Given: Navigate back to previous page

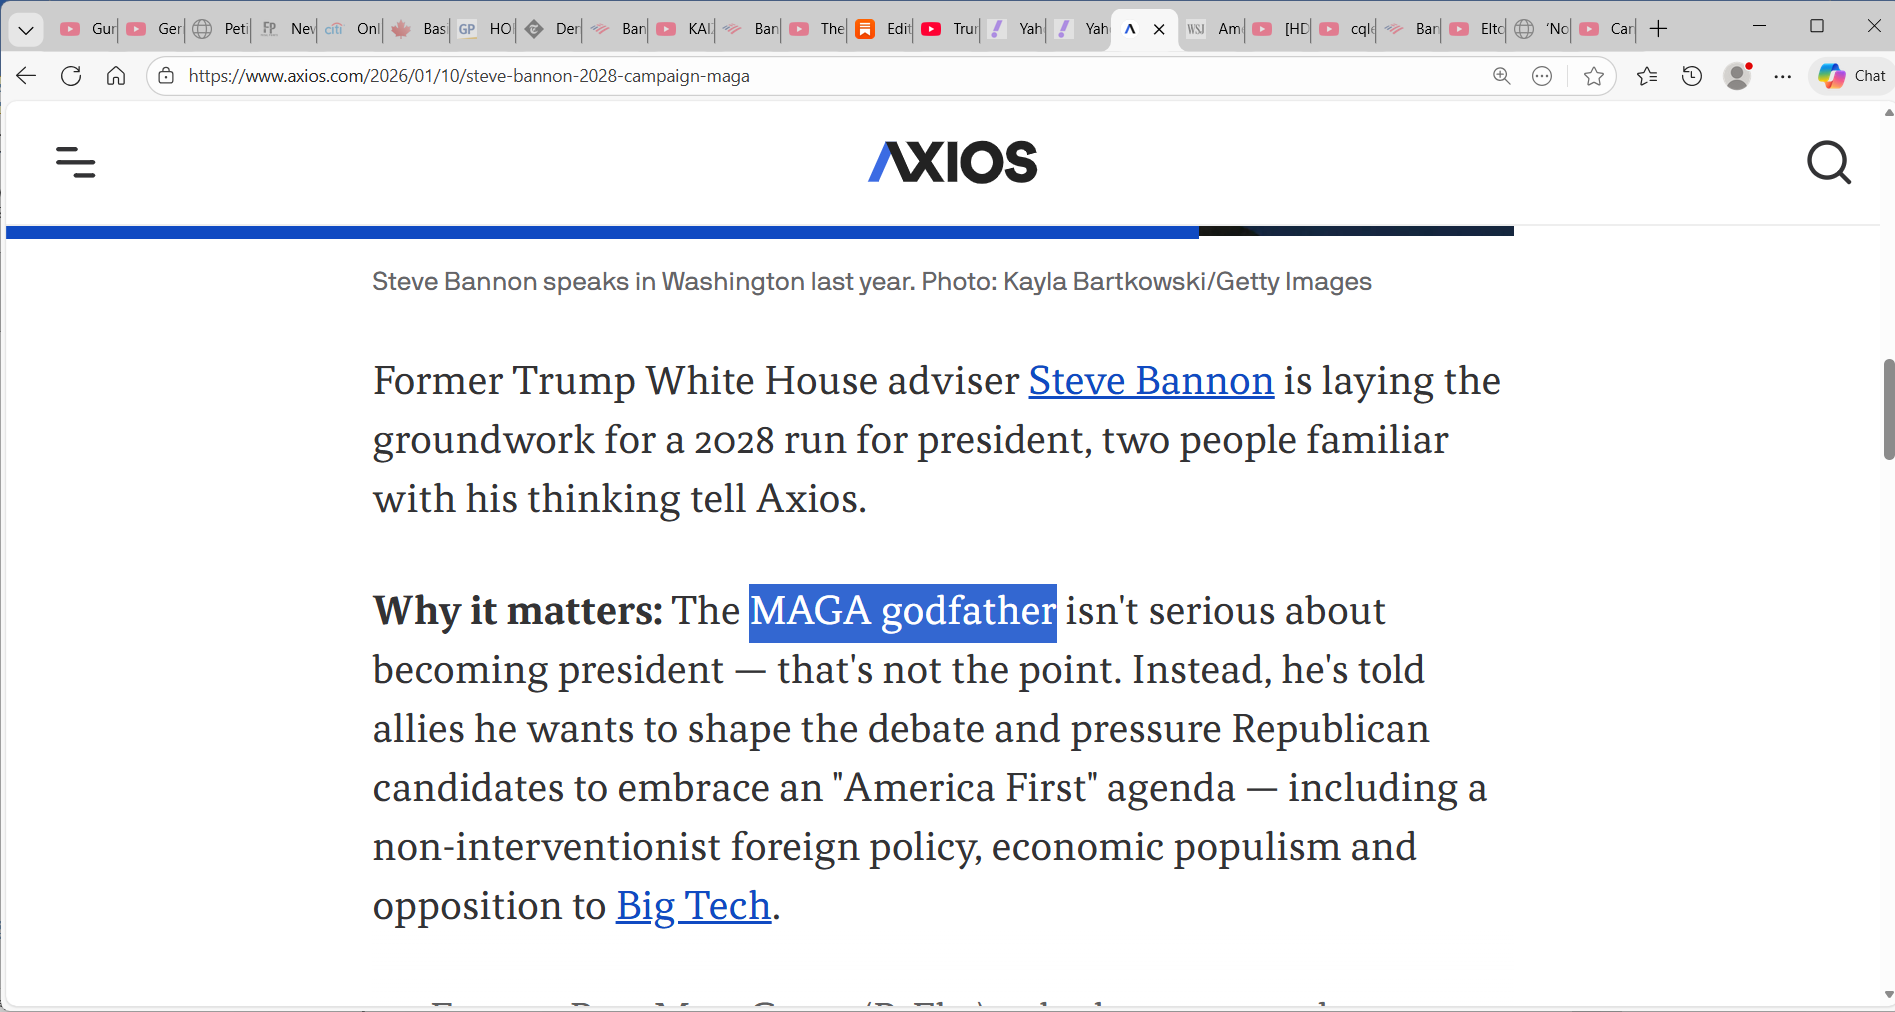Looking at the screenshot, I should pos(25,76).
